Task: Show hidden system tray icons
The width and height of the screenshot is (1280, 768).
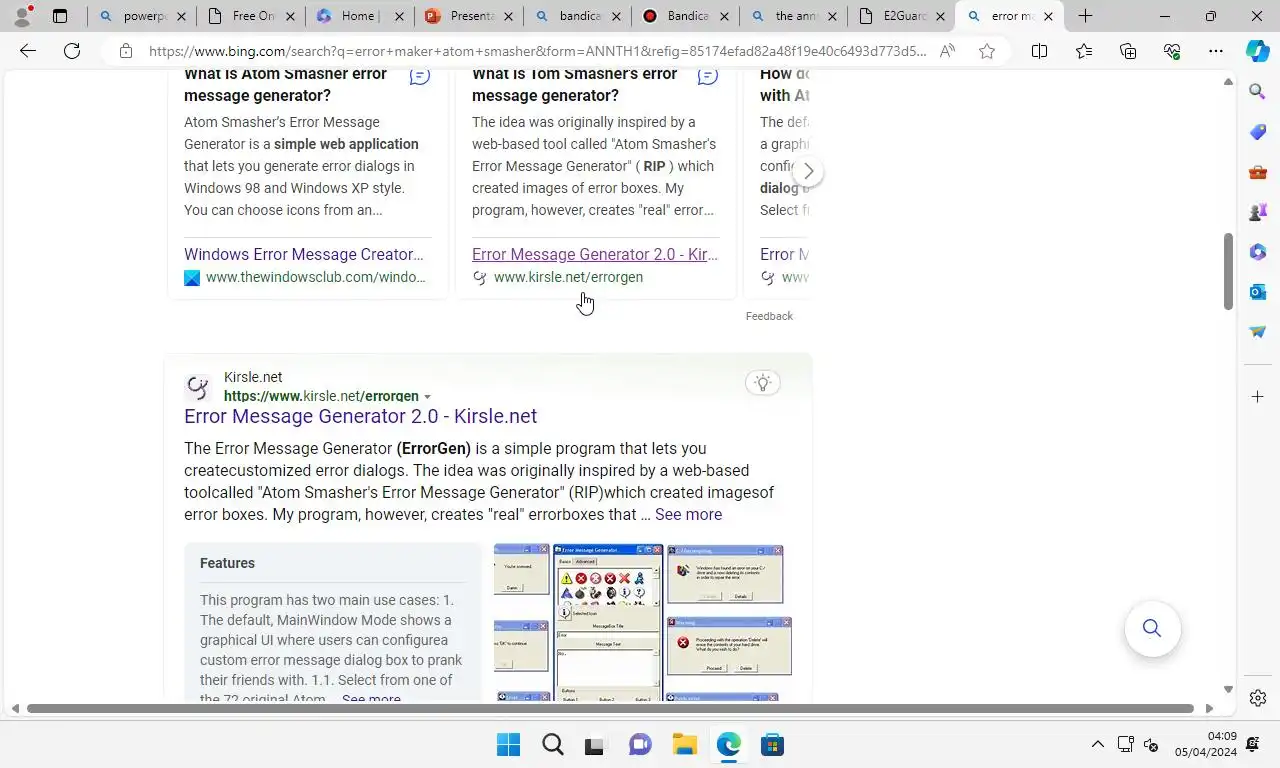Action: (1097, 744)
